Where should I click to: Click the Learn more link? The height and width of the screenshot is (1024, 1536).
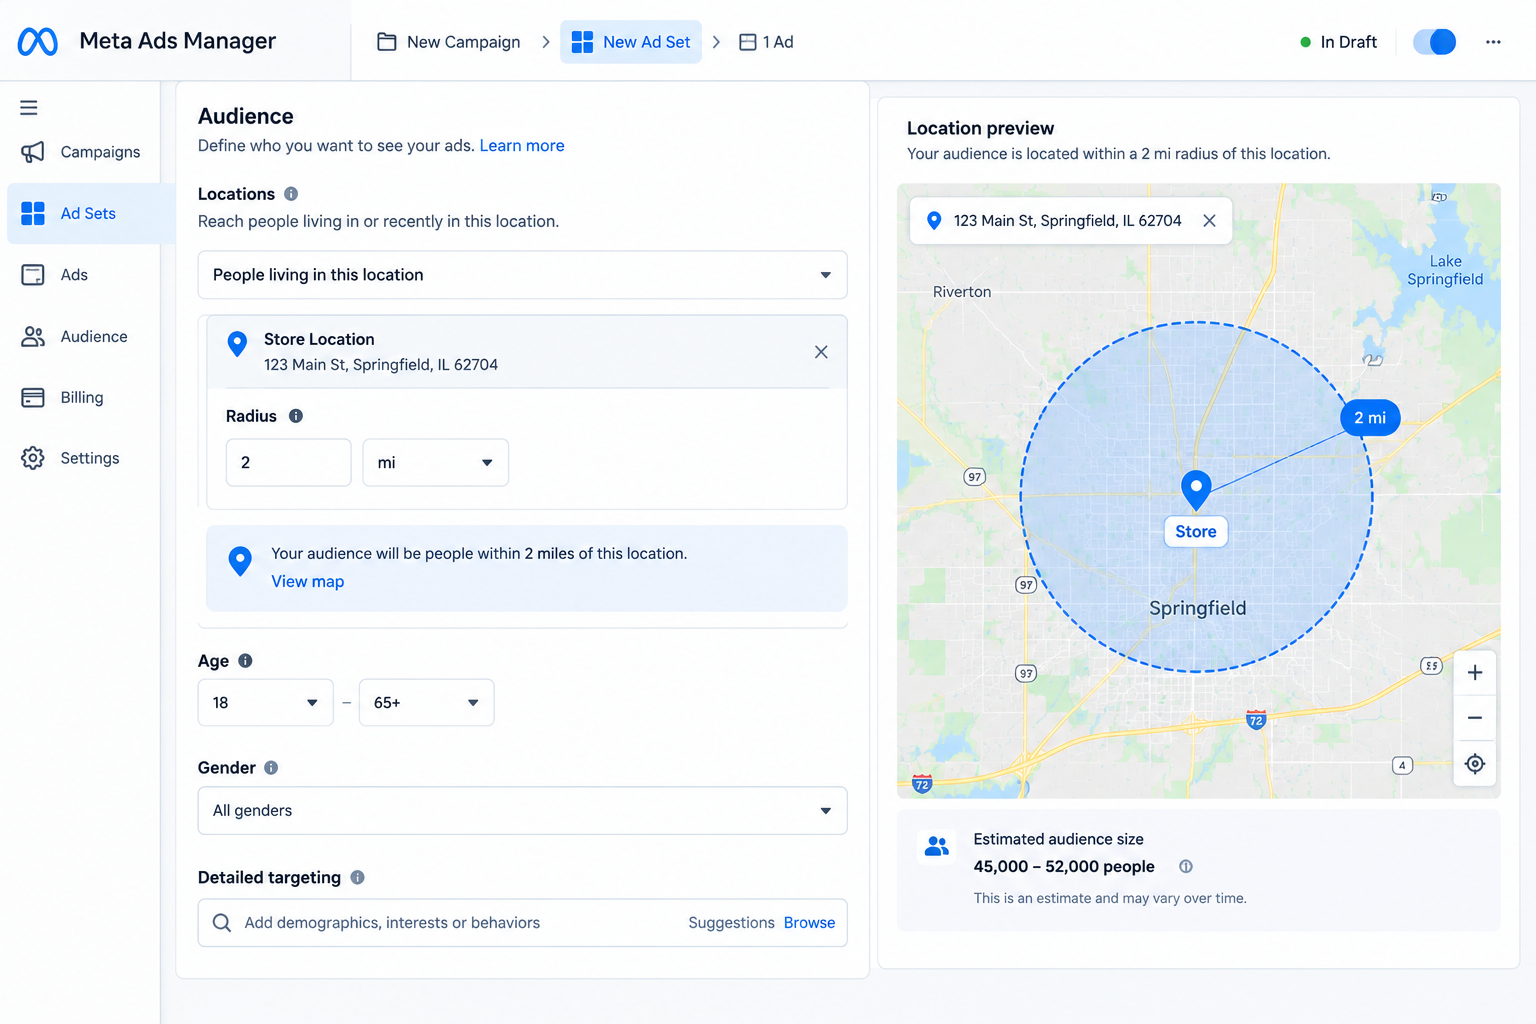coord(522,146)
